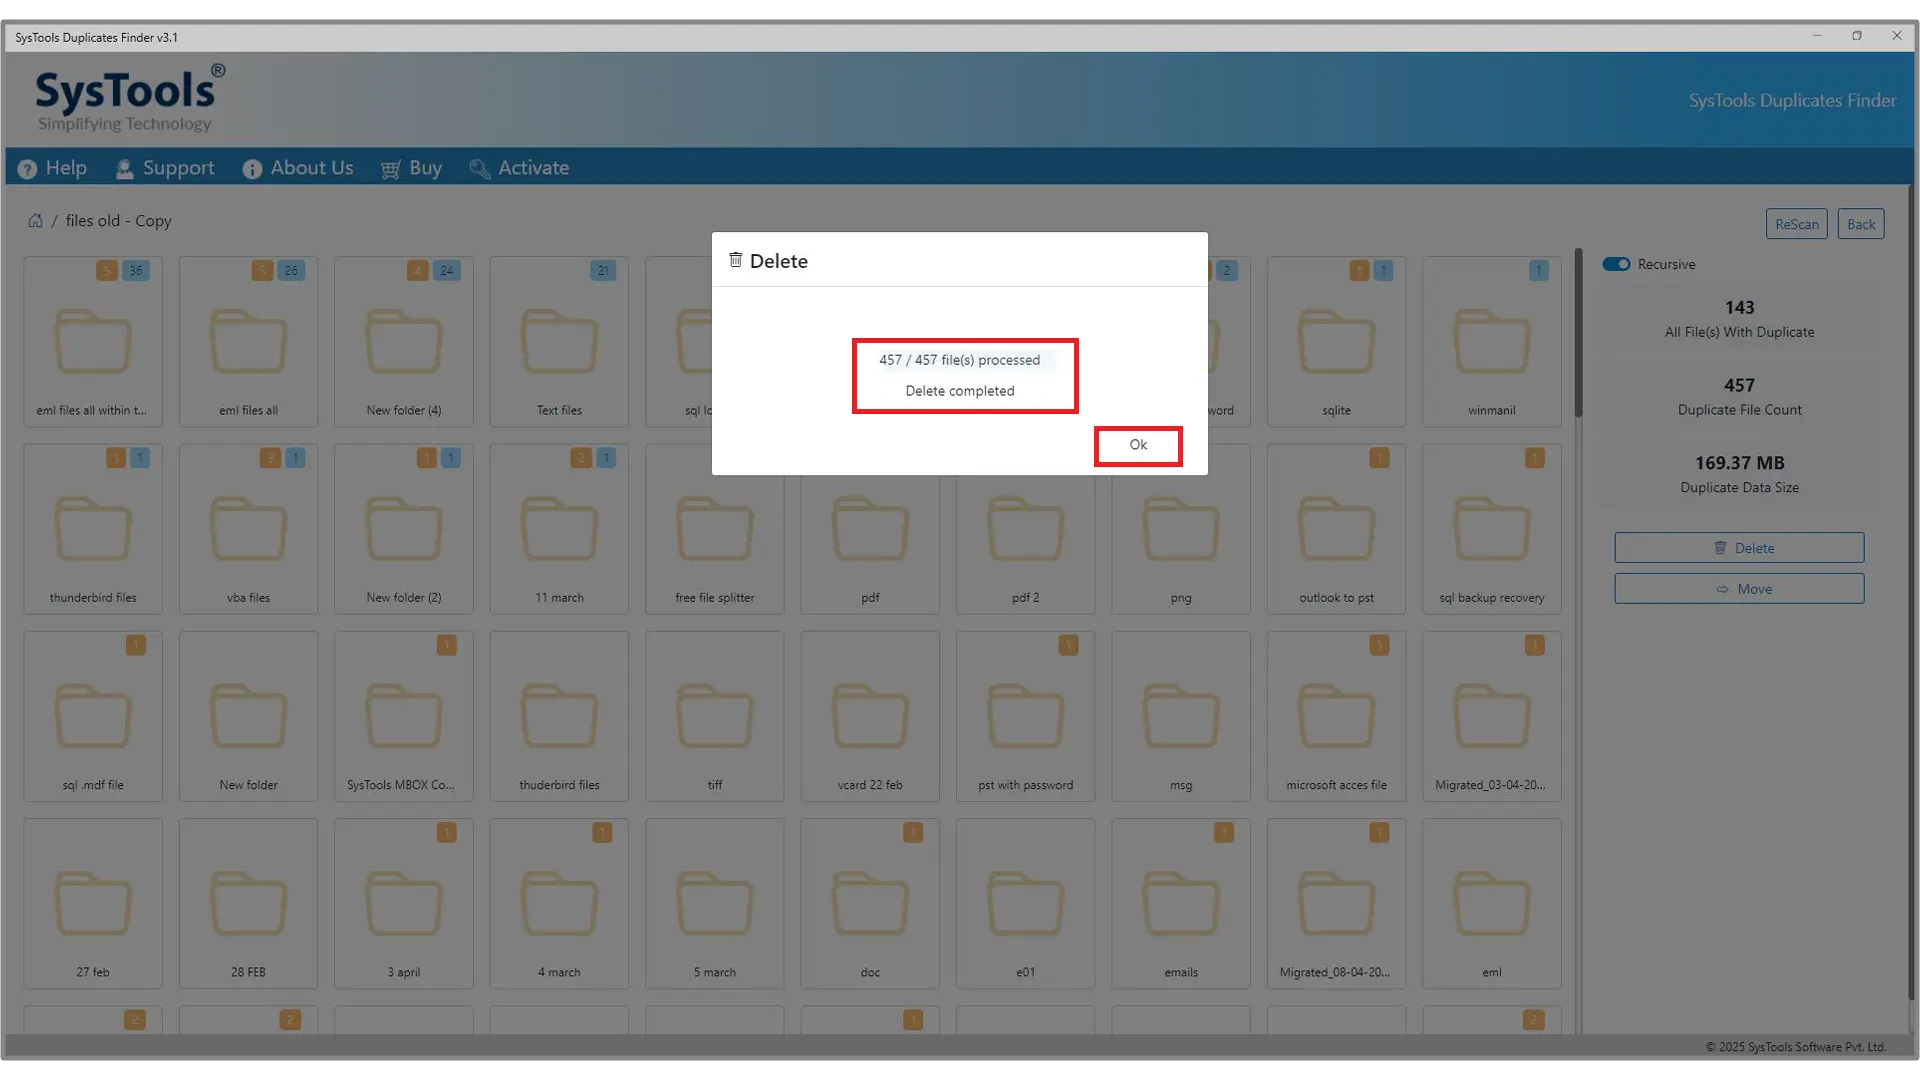Open the 'sql .mdf file' folder
The height and width of the screenshot is (1080, 1920).
coord(93,716)
